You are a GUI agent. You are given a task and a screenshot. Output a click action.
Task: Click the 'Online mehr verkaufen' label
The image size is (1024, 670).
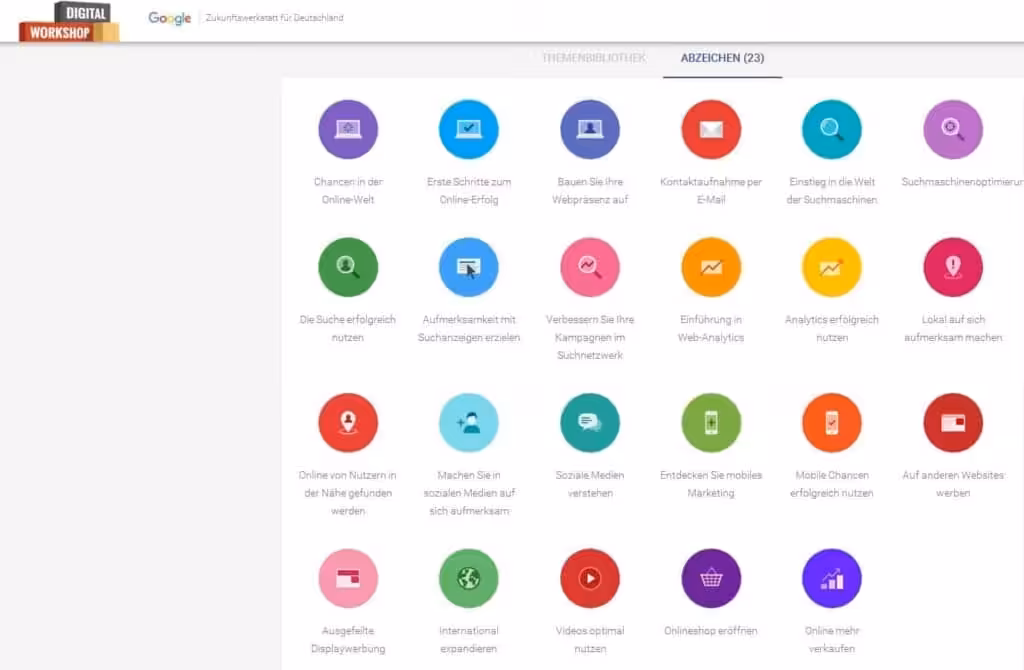point(832,639)
